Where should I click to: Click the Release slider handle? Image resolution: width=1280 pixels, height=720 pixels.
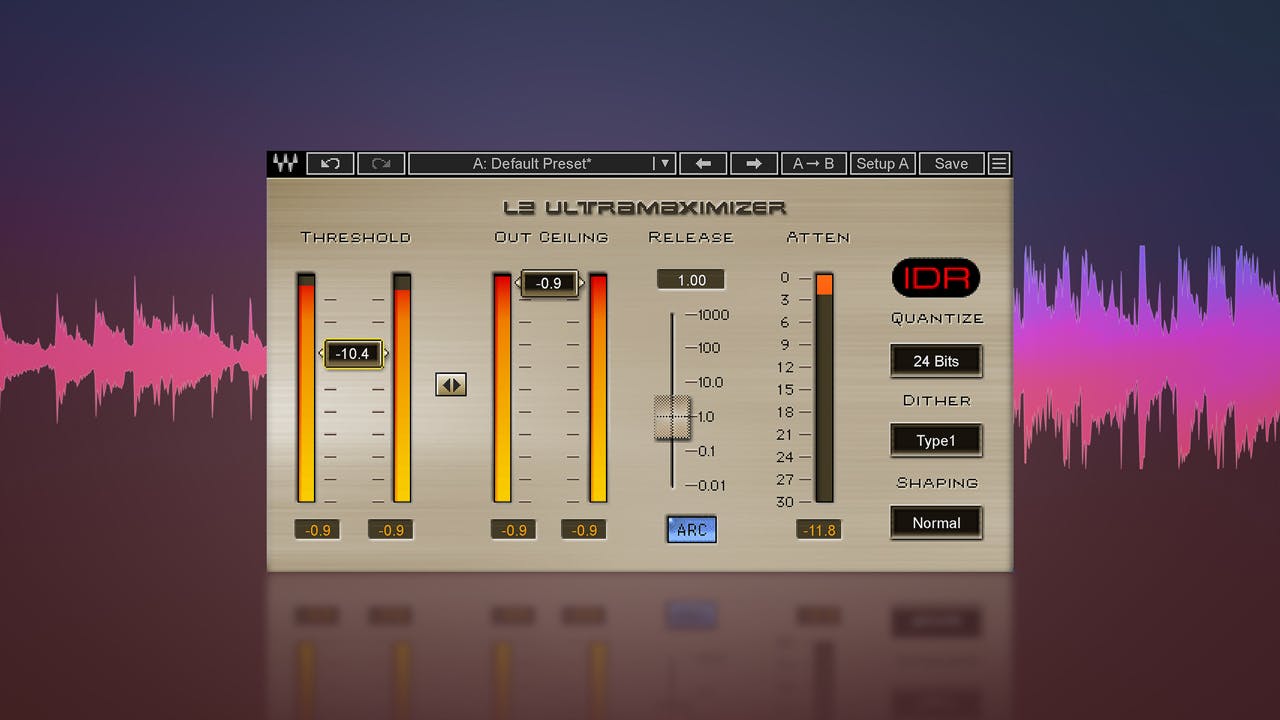672,417
